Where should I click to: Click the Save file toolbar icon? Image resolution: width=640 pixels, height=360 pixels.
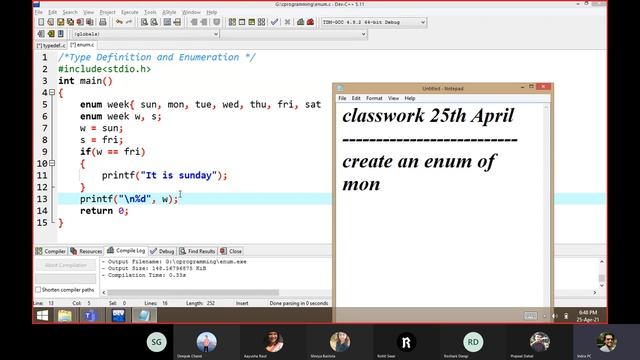pyautogui.click(x=60, y=22)
